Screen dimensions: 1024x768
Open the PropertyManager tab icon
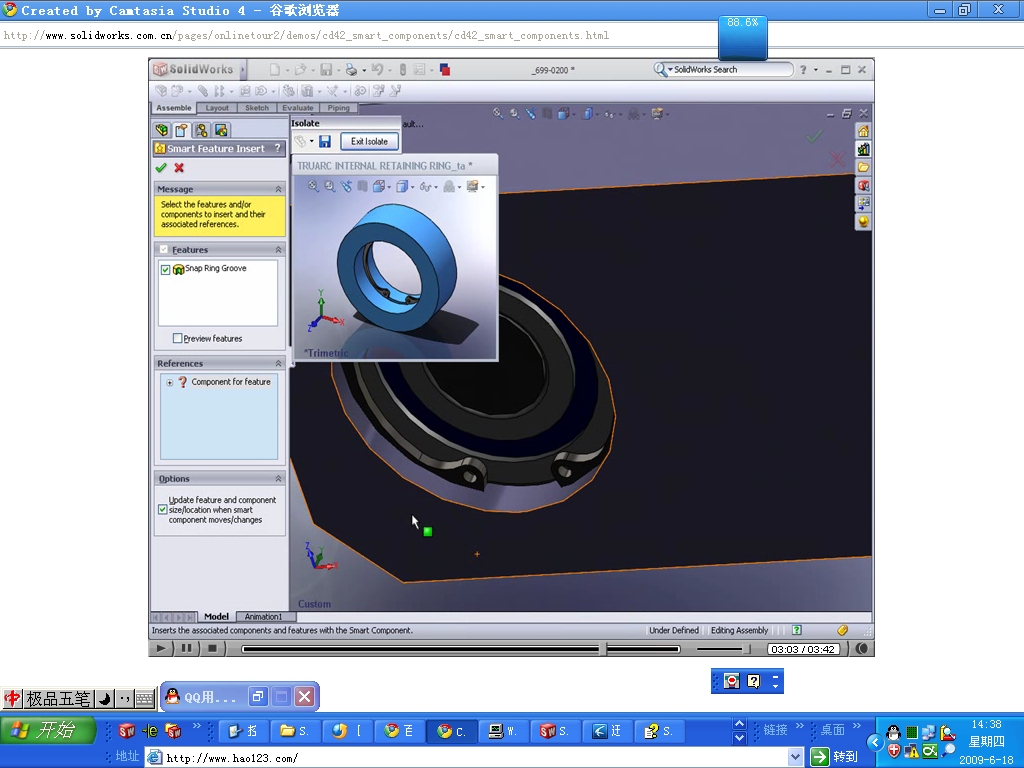pos(182,130)
